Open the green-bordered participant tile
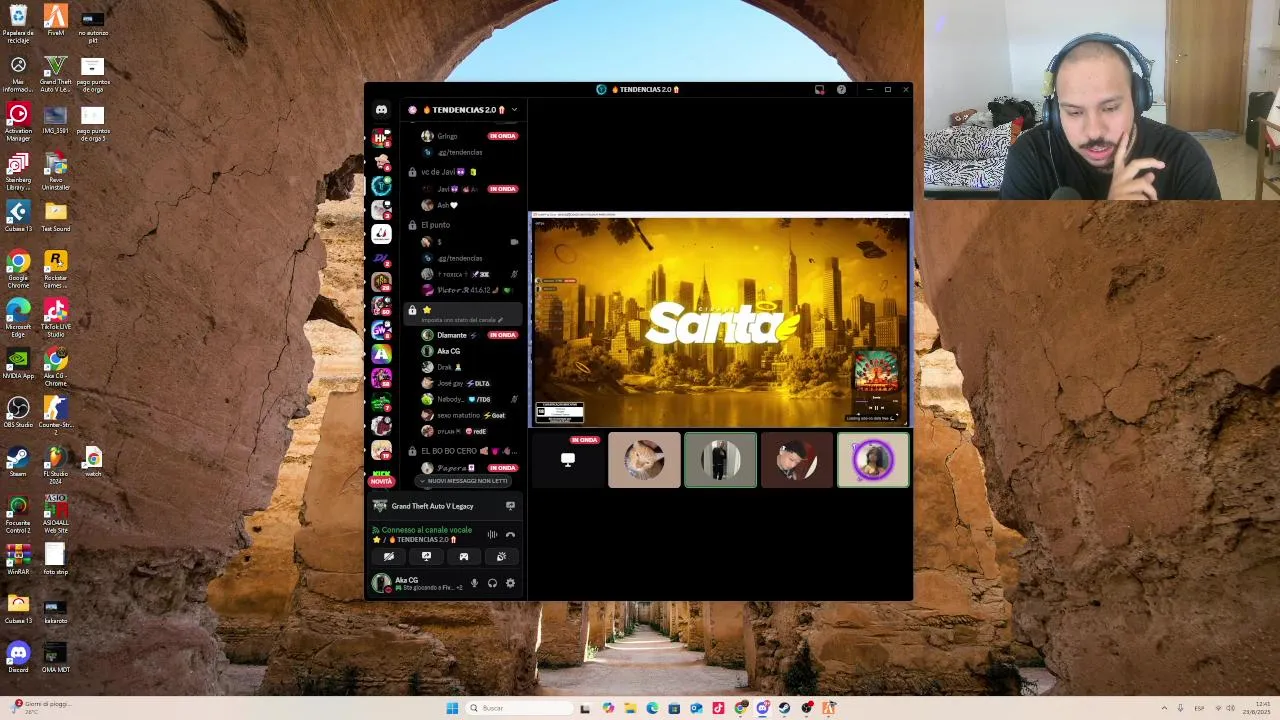The image size is (1280, 720). [x=720, y=460]
